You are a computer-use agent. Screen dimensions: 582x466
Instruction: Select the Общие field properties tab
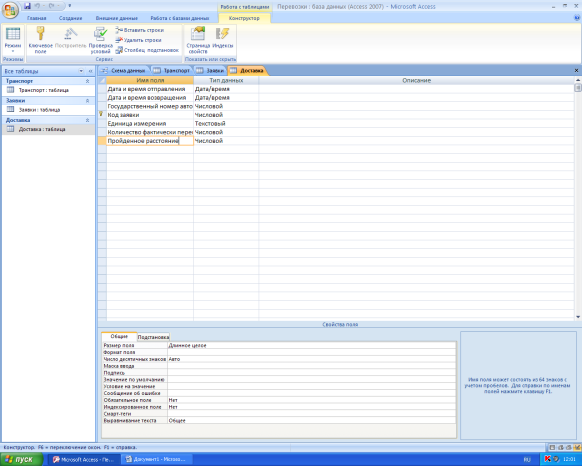pos(119,336)
